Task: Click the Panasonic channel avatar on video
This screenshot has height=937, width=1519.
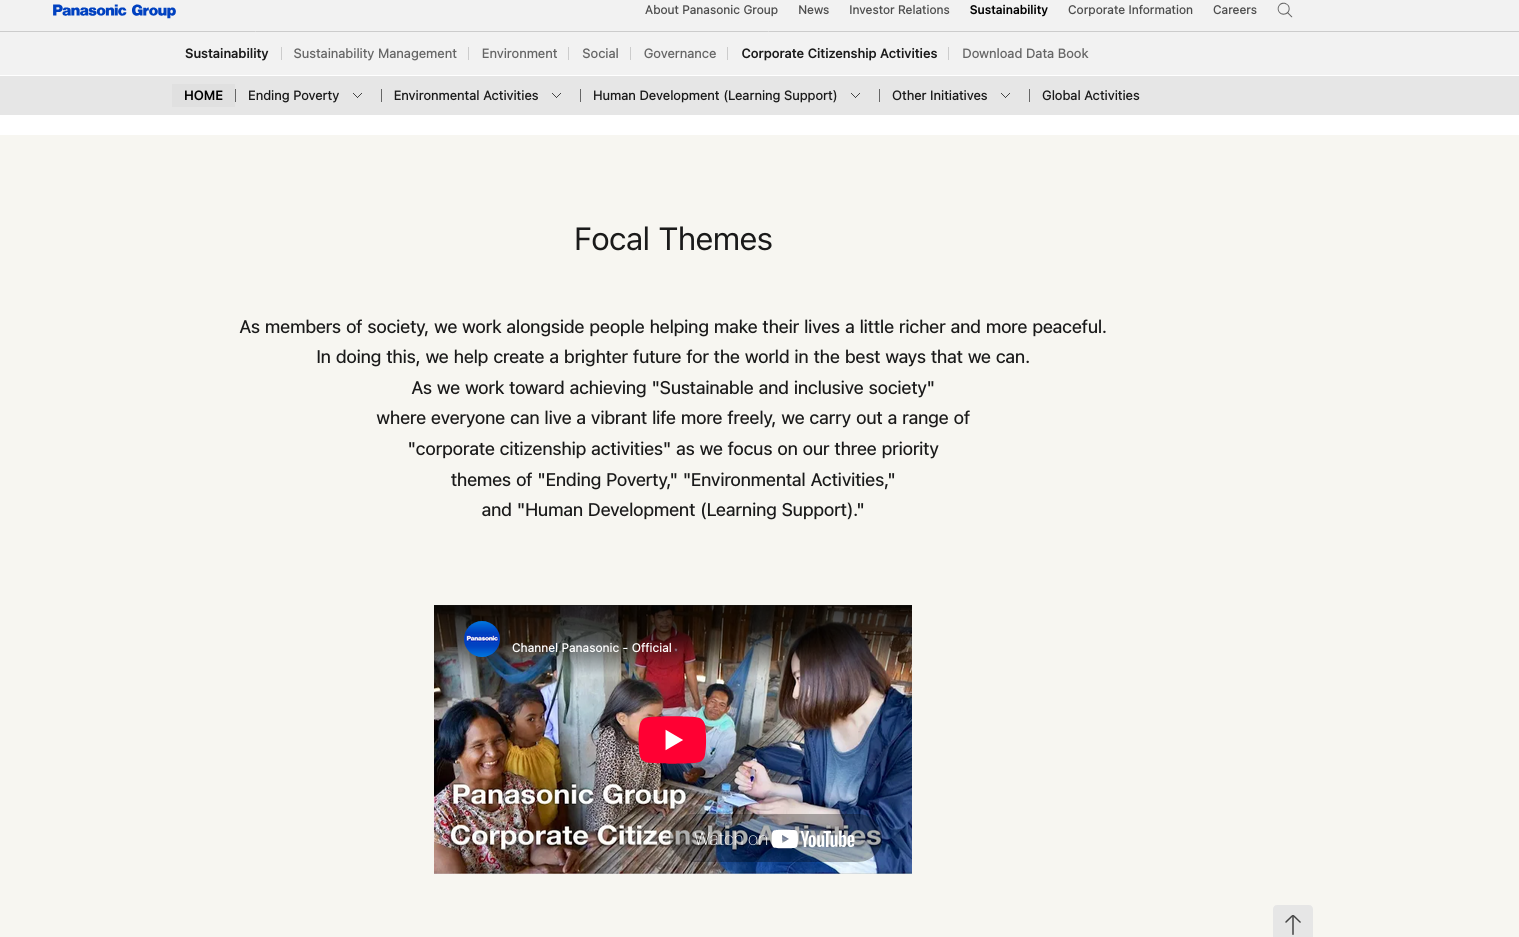Action: [482, 639]
